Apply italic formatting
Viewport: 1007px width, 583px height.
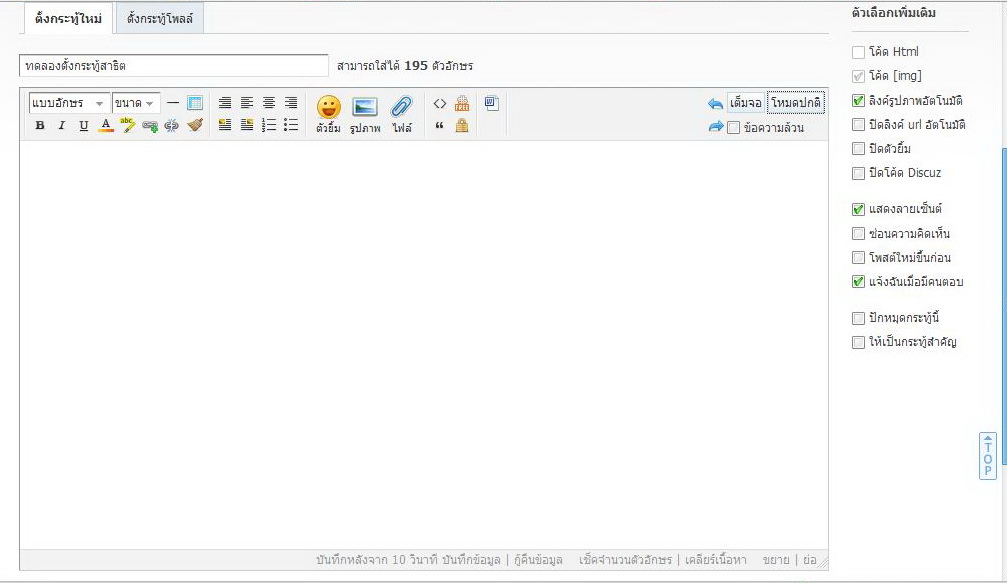coord(62,125)
